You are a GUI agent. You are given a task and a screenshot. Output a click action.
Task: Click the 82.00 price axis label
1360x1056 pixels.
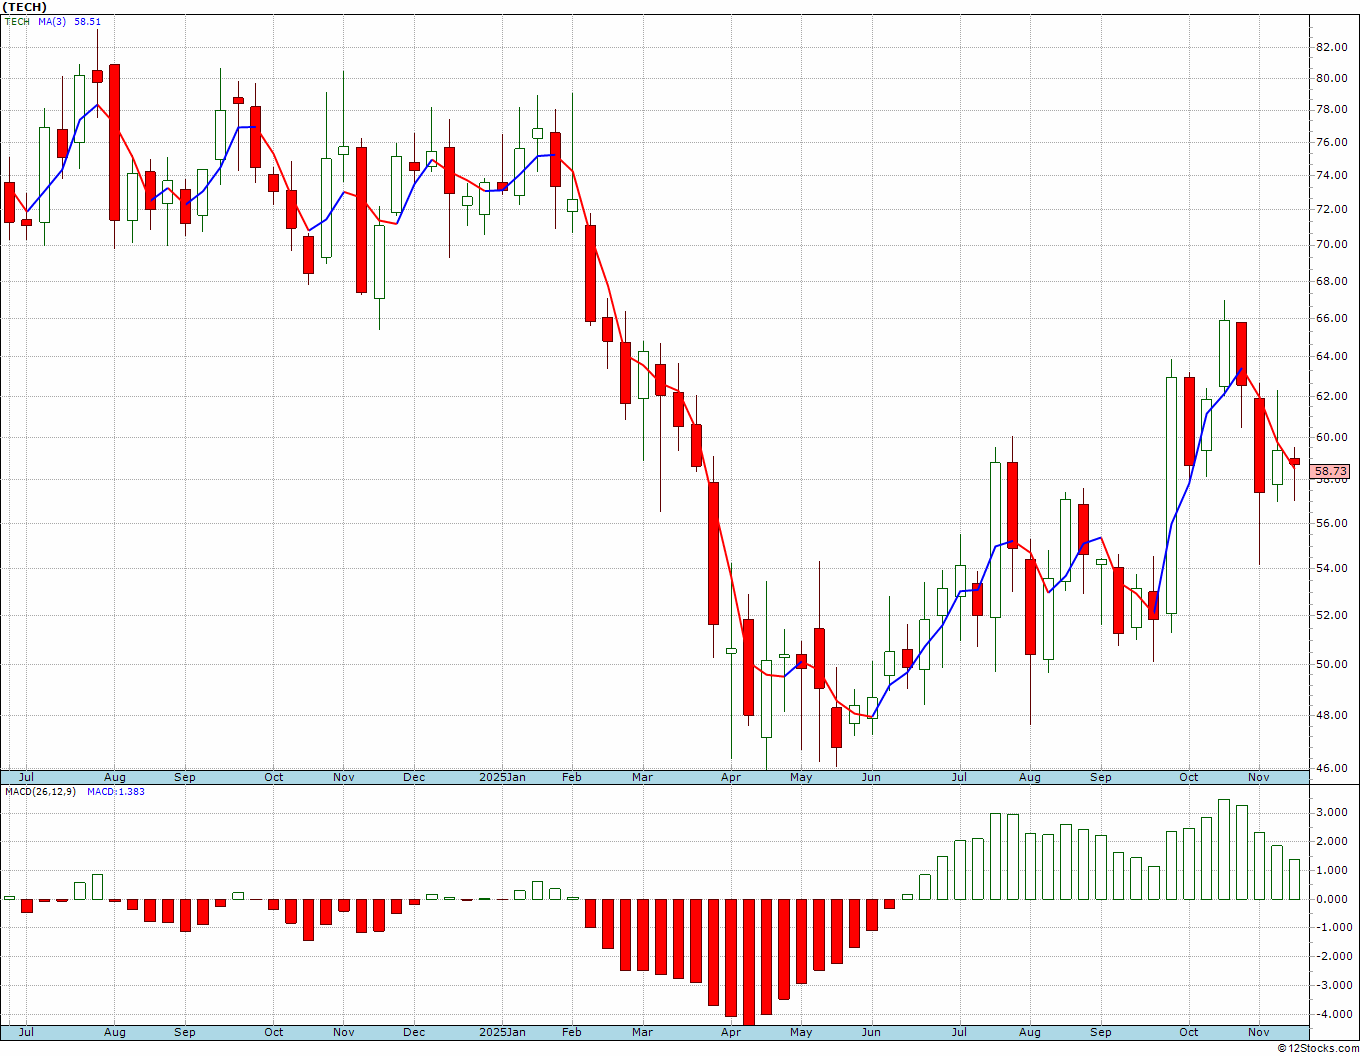1330,47
